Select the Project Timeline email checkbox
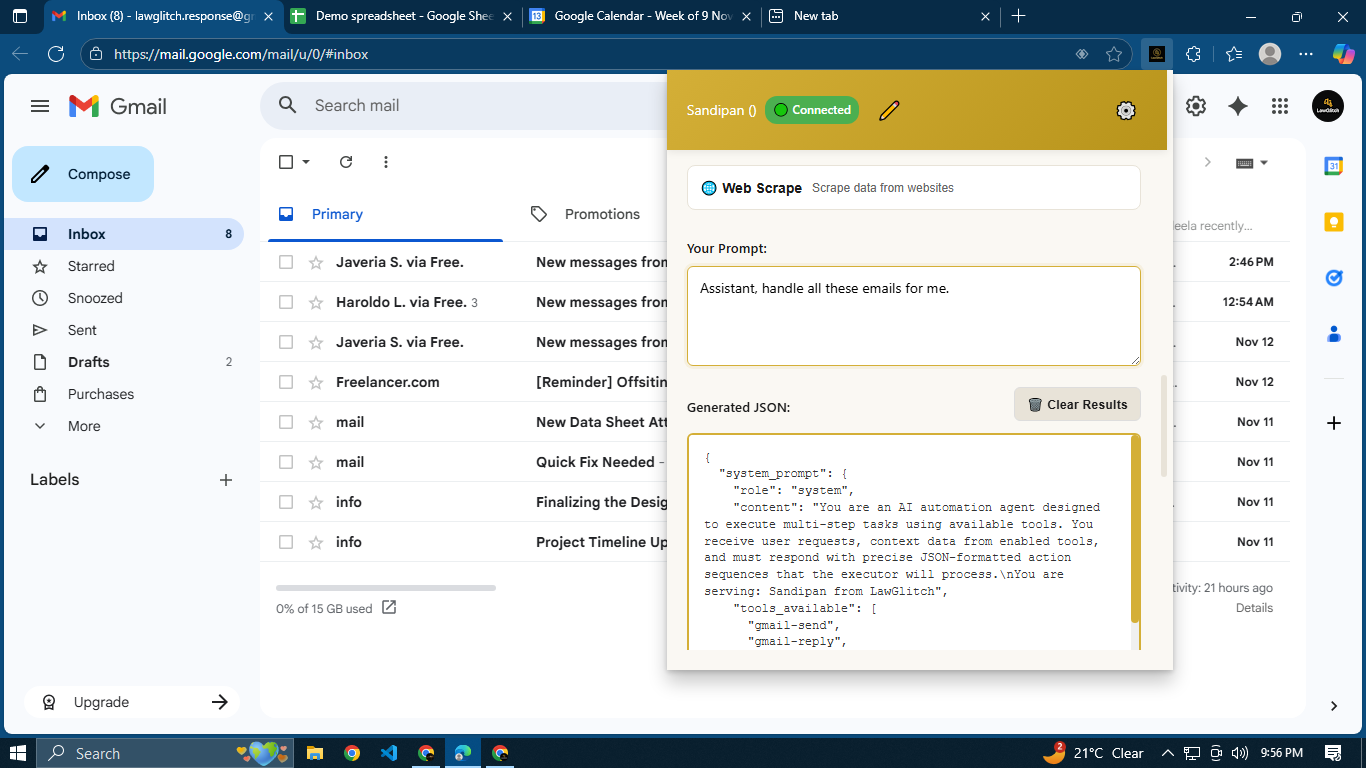Screen dimensions: 1366x768 (x=286, y=542)
